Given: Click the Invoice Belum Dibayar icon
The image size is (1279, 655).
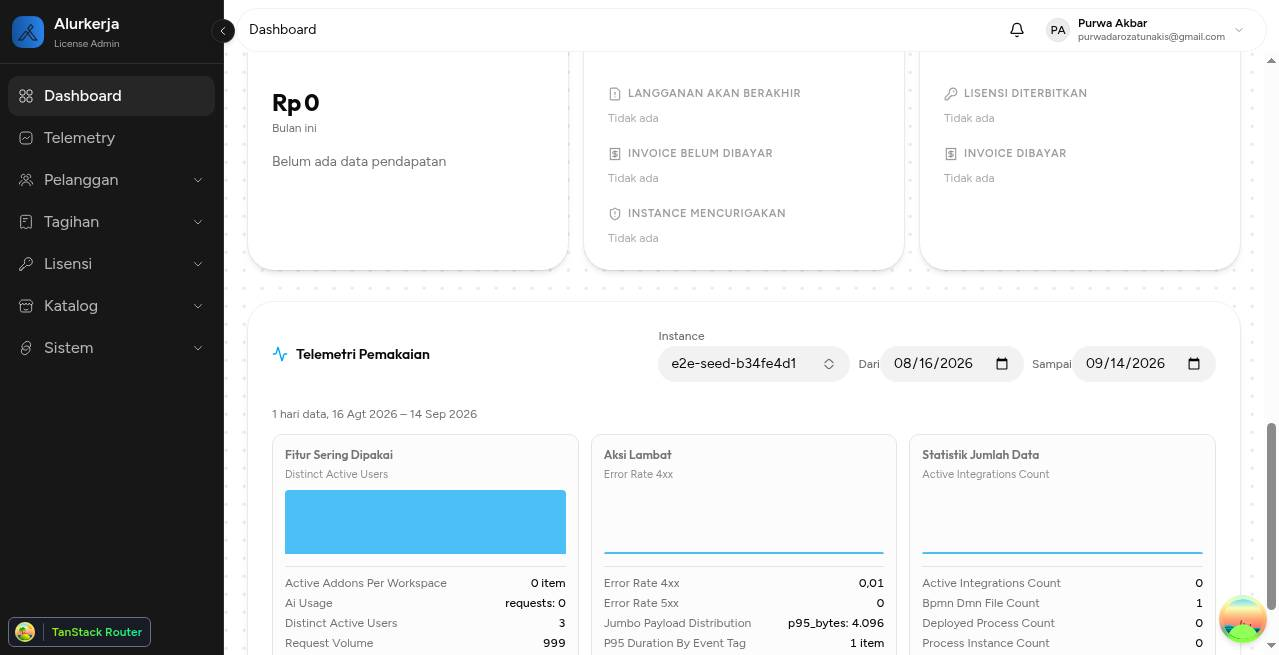Looking at the screenshot, I should point(615,154).
